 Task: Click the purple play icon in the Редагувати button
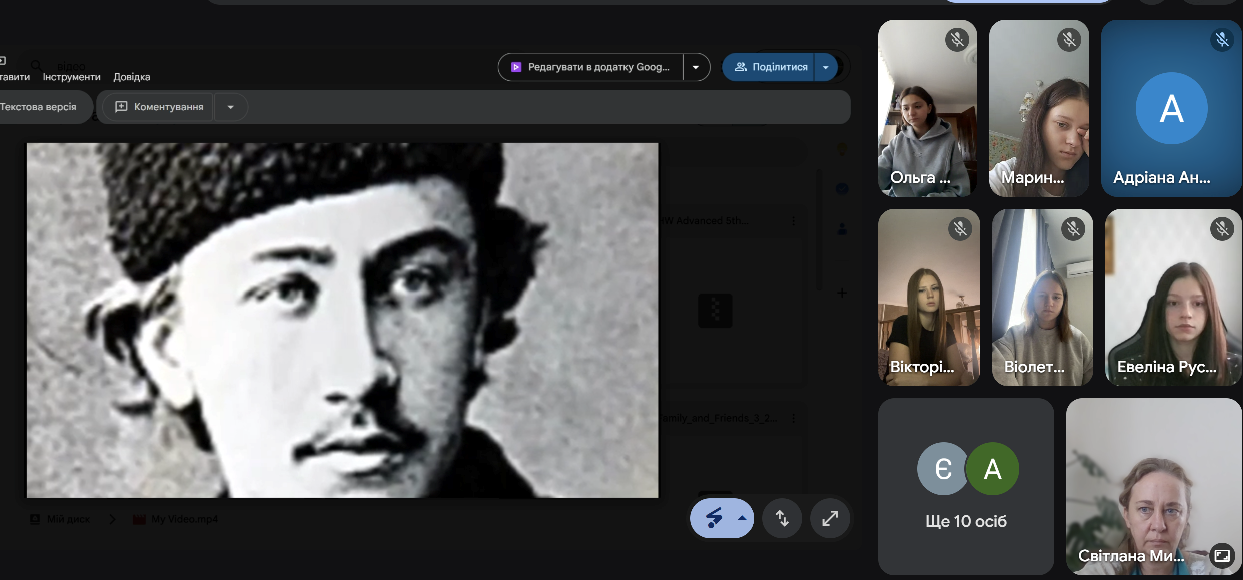coord(516,67)
